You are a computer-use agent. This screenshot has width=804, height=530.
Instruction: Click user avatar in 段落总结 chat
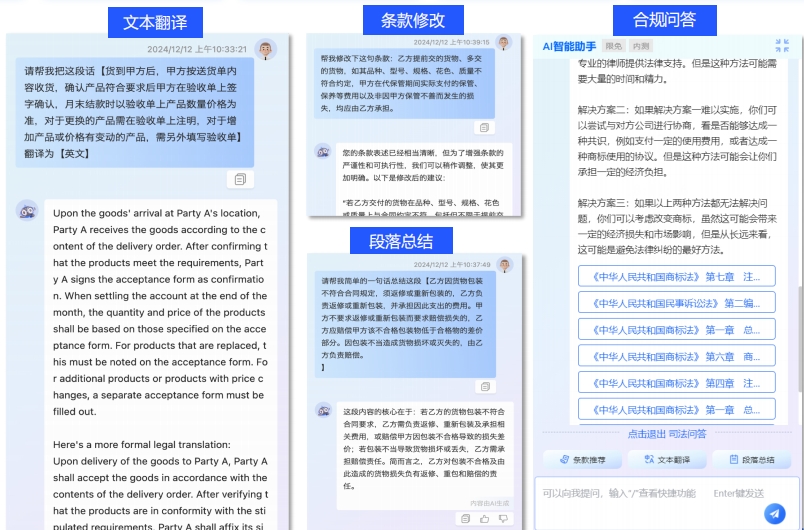coord(505,264)
